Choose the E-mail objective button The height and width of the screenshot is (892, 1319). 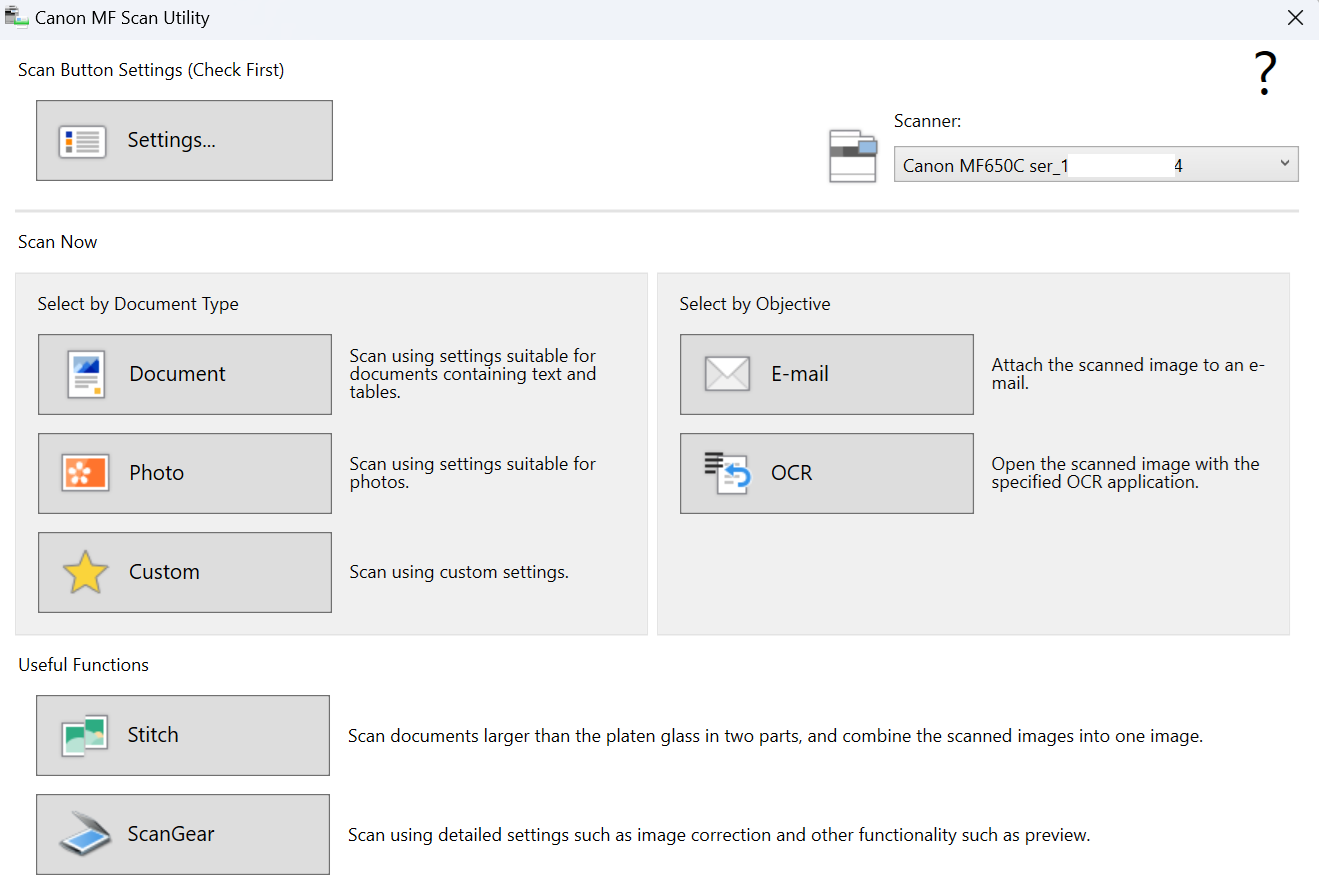[x=826, y=374]
